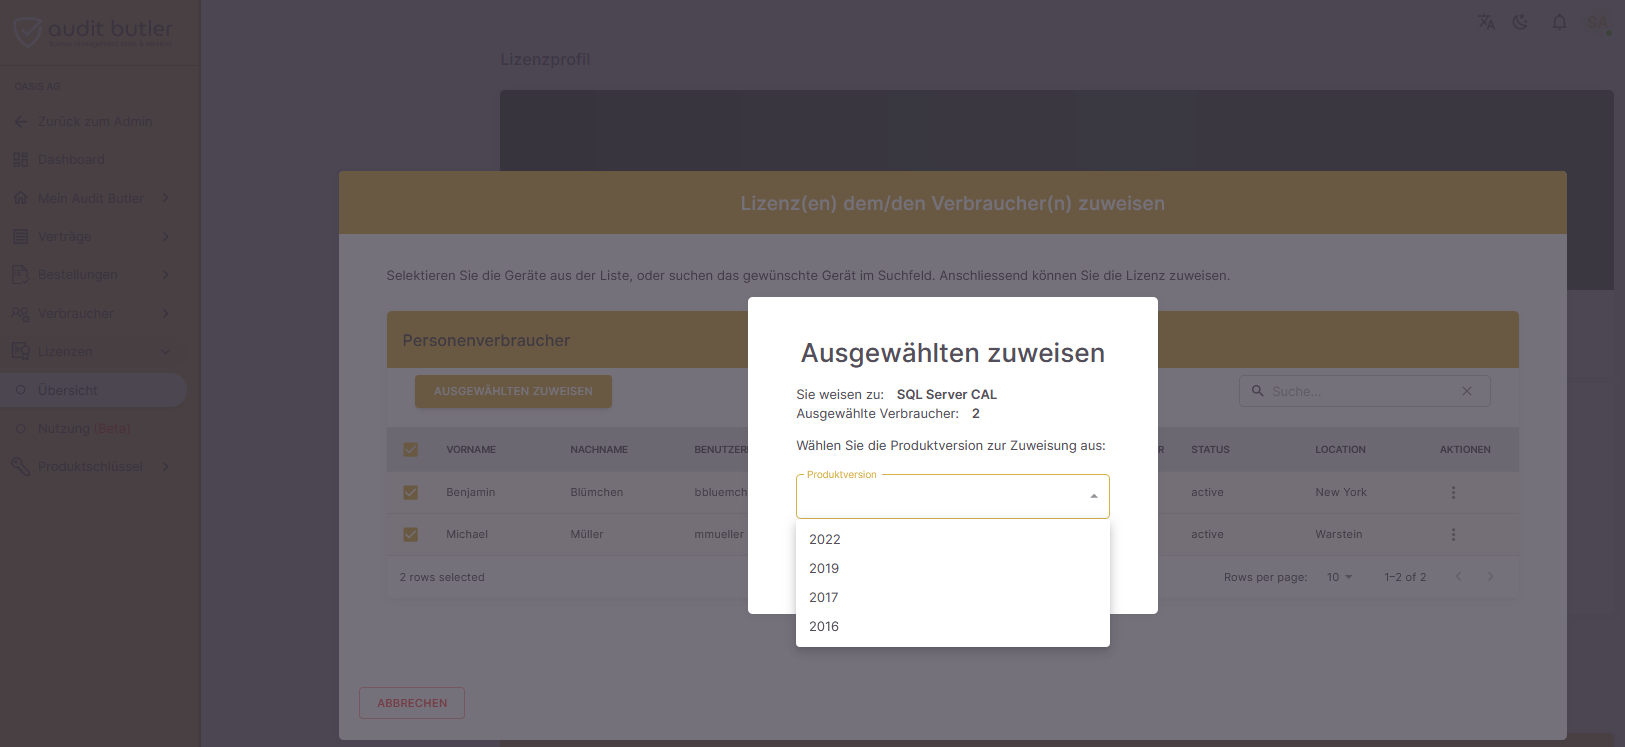Open the user avatar menu
The width and height of the screenshot is (1625, 747).
(1597, 23)
